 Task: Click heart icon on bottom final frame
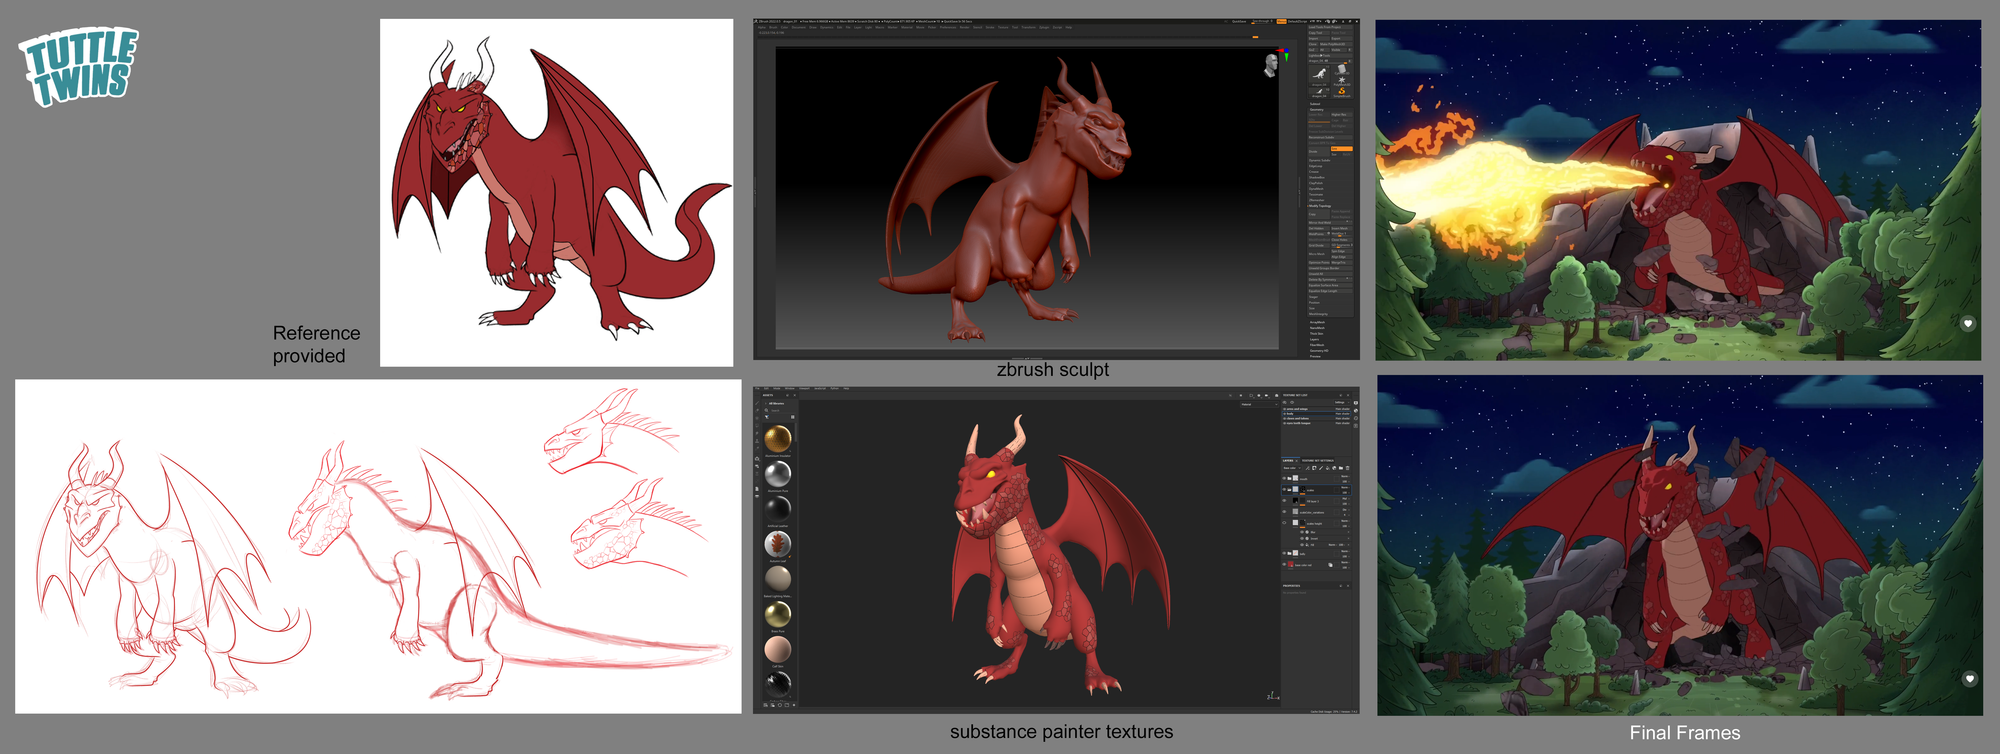[1969, 679]
